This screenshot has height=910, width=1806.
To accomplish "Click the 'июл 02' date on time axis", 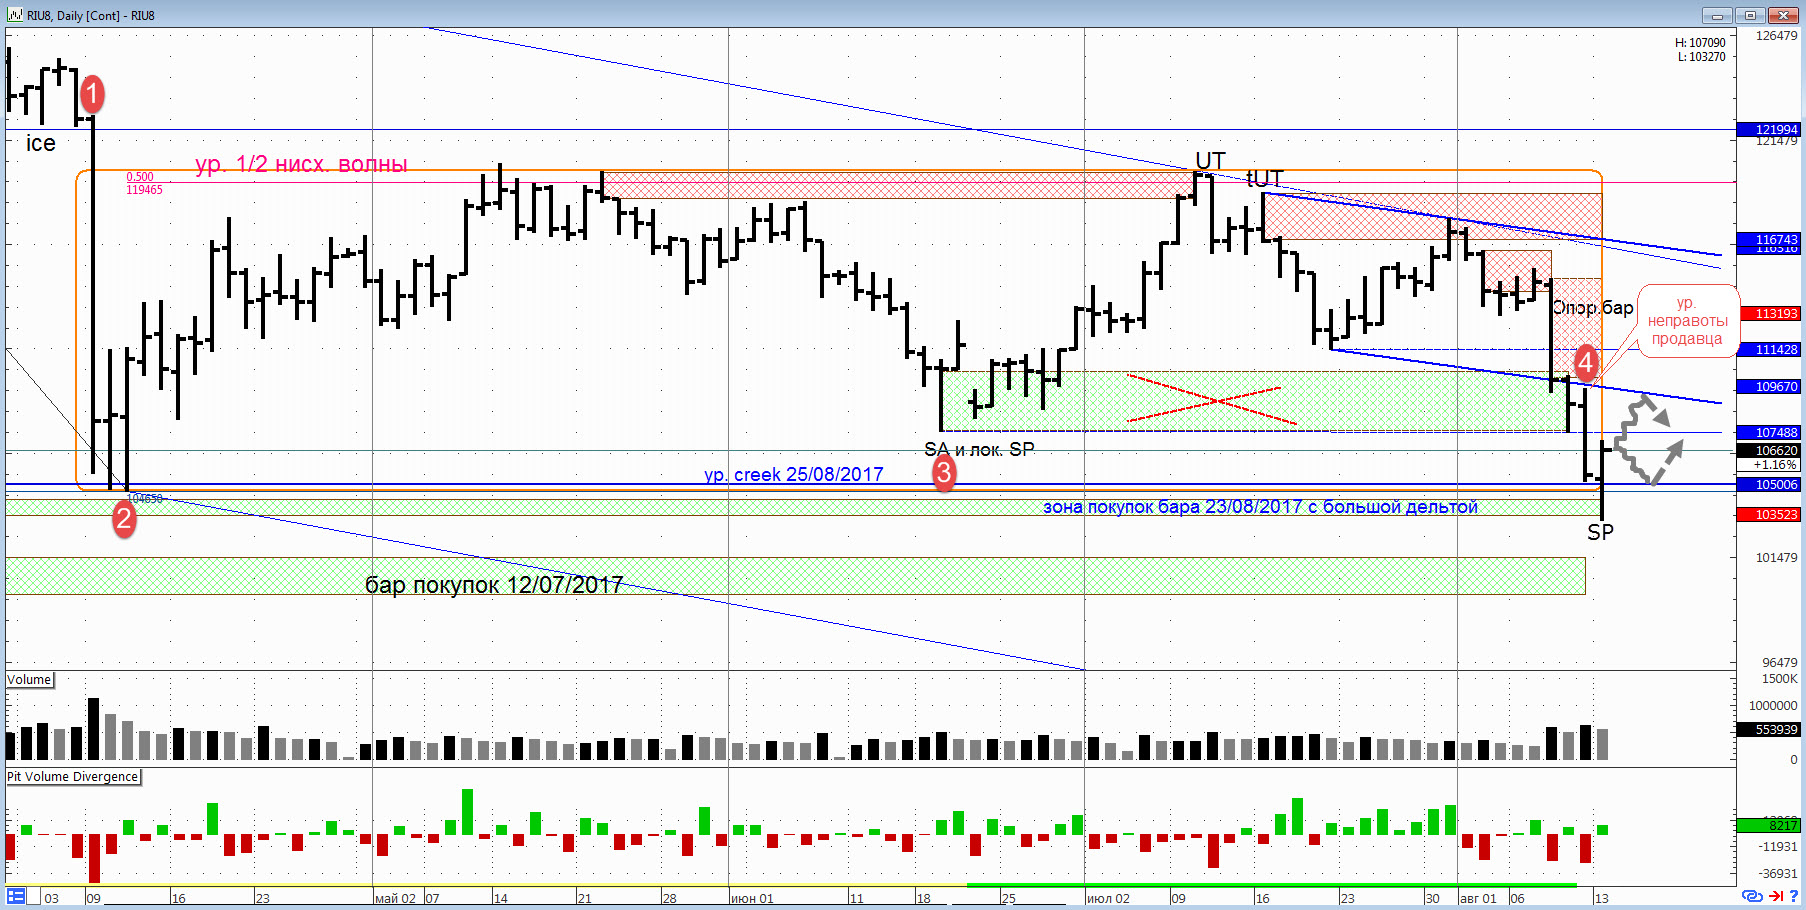I will click(1108, 898).
